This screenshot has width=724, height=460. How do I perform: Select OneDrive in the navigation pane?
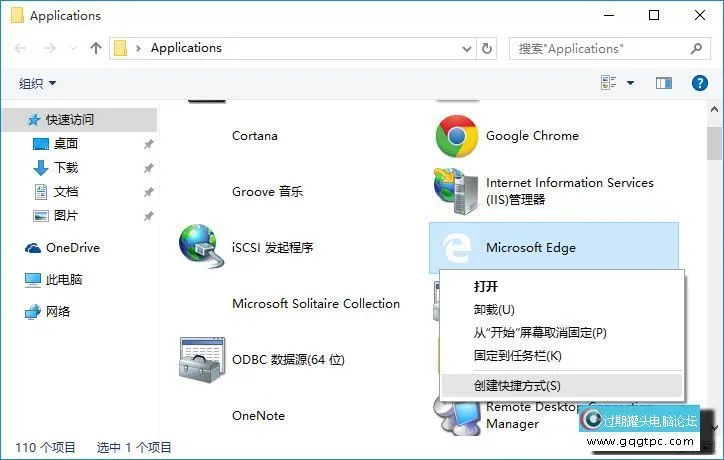point(72,248)
